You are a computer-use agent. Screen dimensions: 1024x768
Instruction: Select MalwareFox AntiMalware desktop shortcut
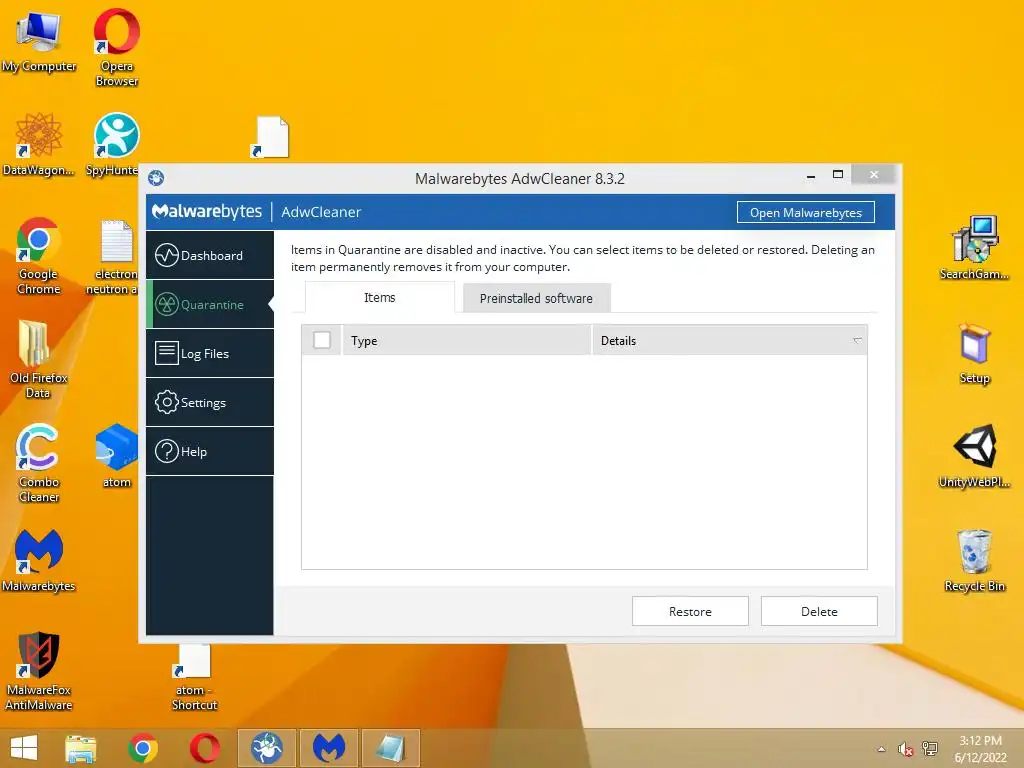(39, 671)
